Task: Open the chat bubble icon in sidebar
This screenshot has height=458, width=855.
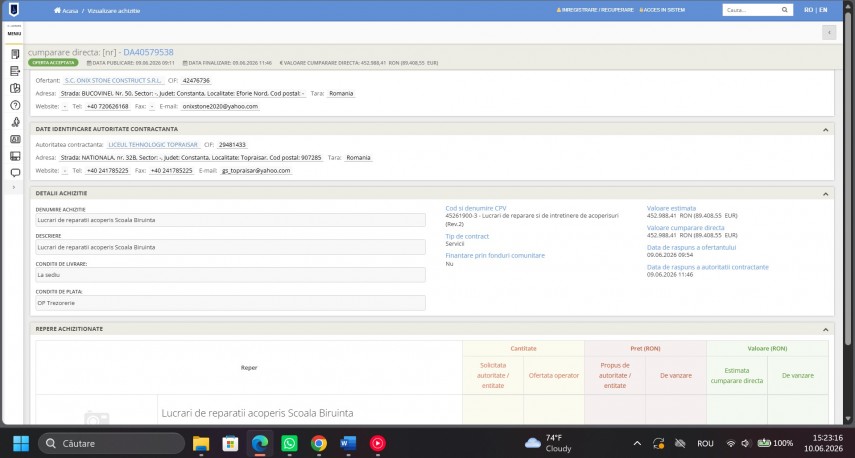Action: click(15, 173)
